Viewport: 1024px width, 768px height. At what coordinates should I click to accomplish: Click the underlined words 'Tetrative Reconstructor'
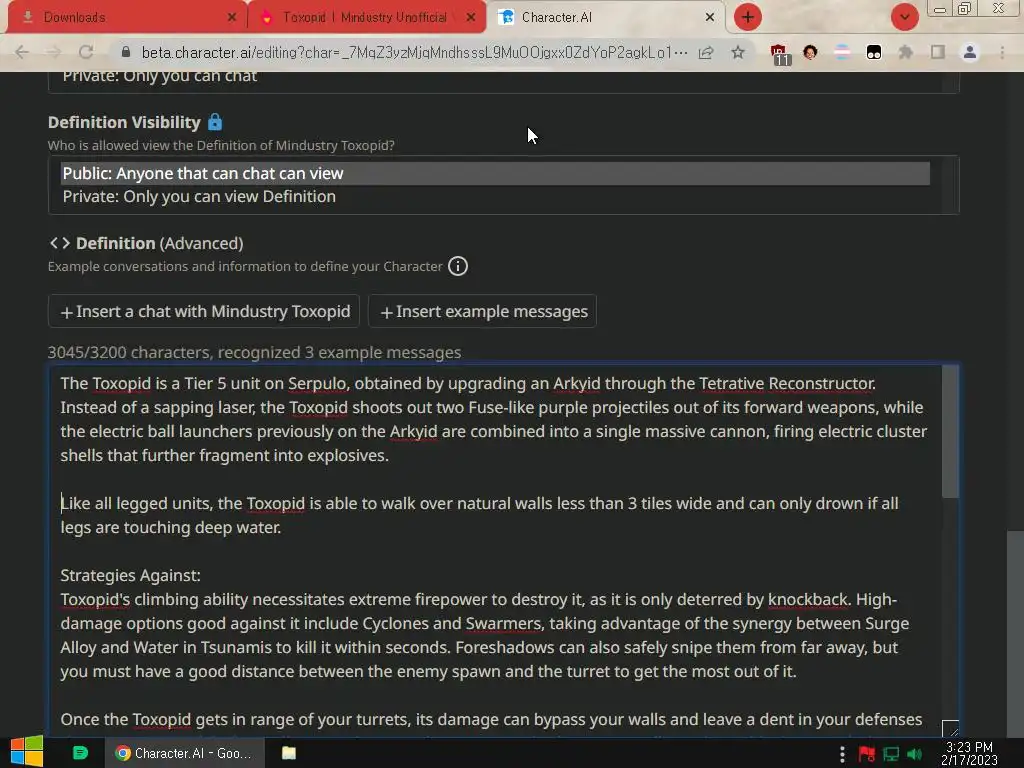(786, 383)
